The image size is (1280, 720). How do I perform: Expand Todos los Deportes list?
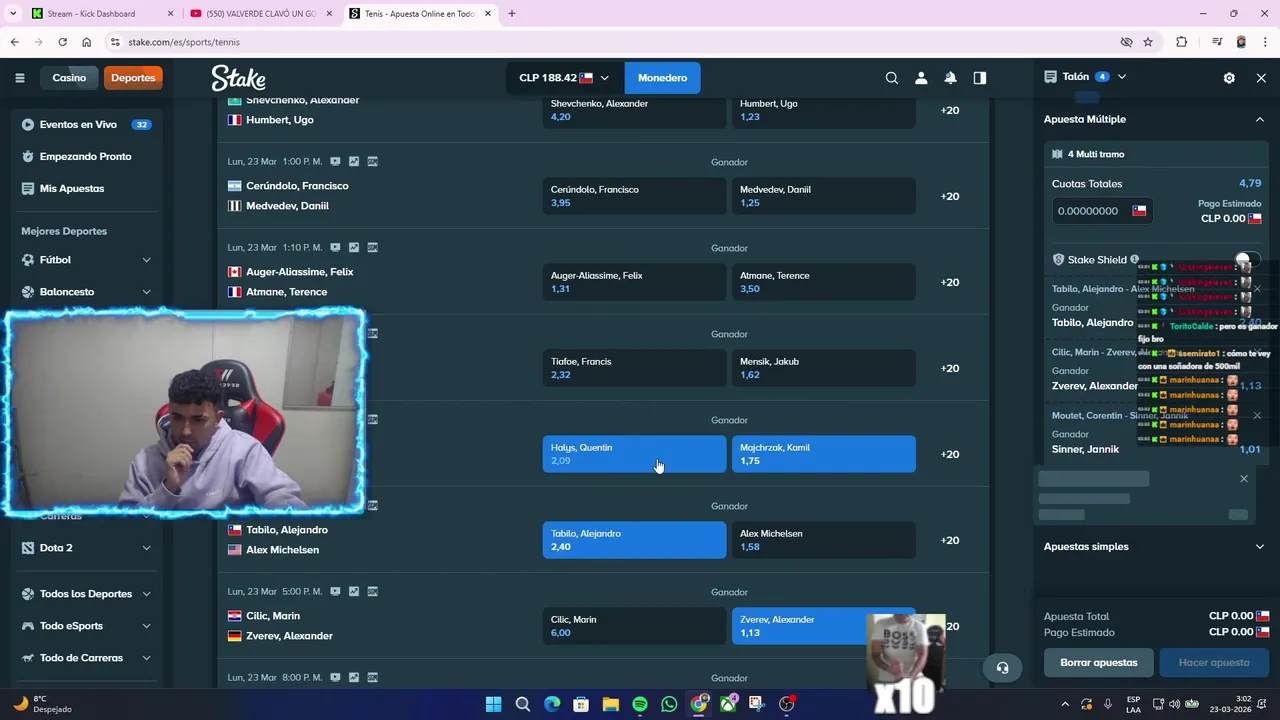146,594
